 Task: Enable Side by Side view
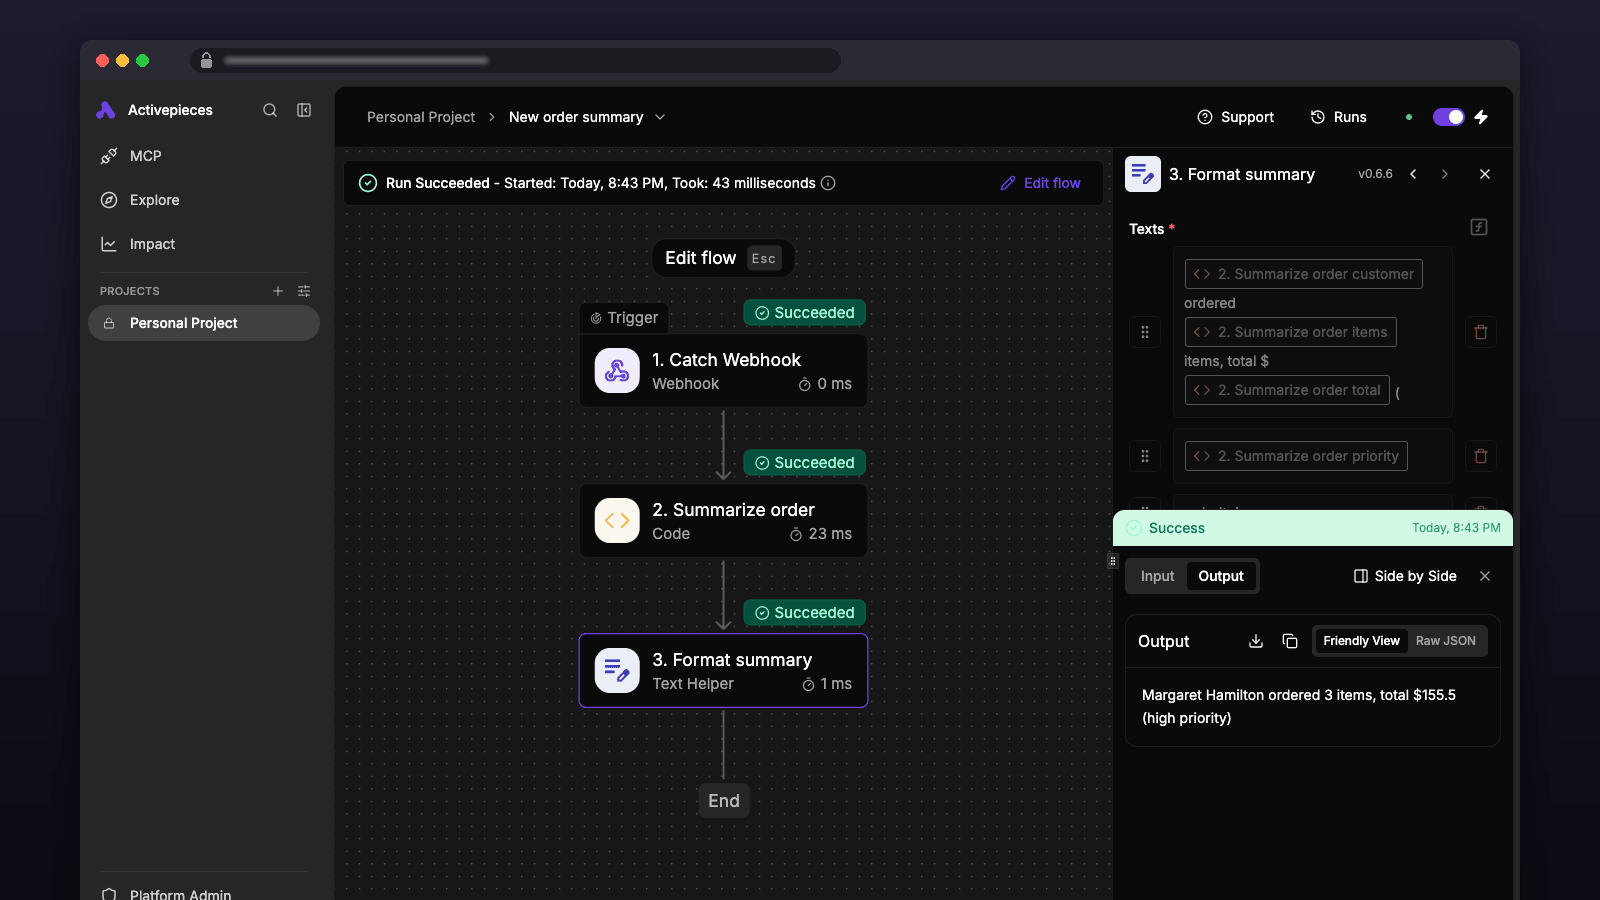pyautogui.click(x=1405, y=576)
